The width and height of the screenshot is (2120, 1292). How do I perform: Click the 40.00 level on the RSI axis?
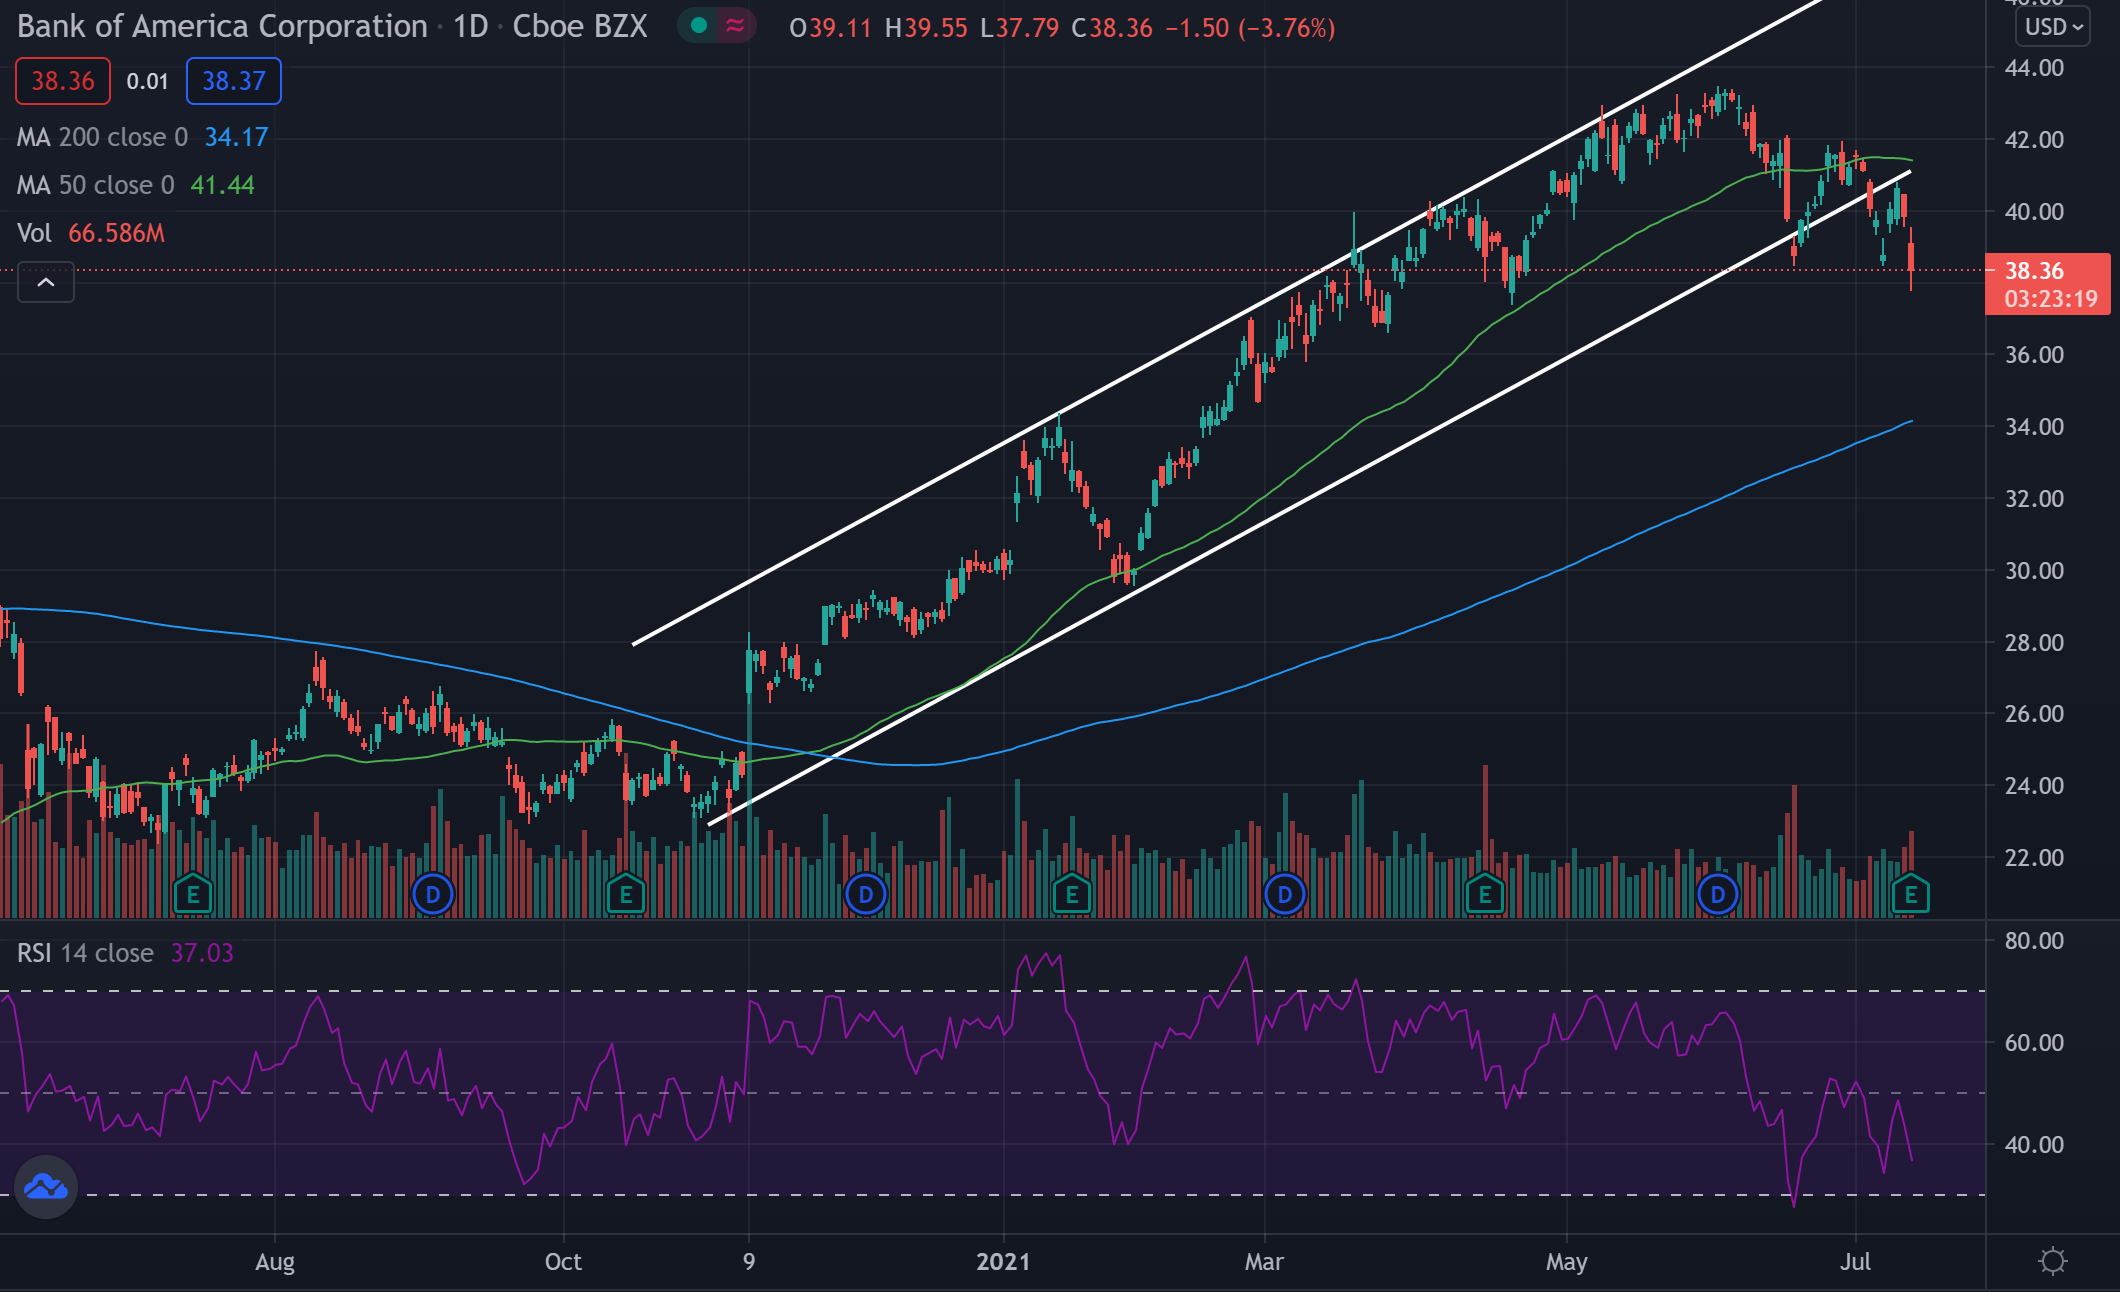pos(2034,1145)
